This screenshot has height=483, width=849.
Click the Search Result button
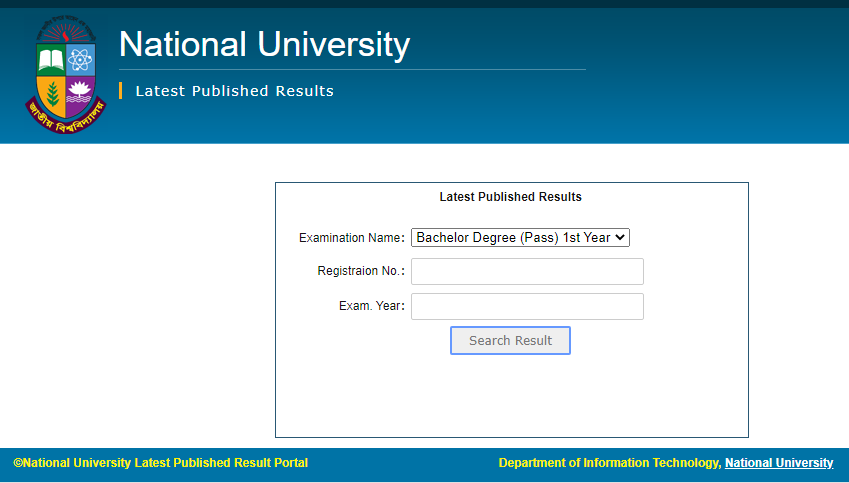point(510,341)
